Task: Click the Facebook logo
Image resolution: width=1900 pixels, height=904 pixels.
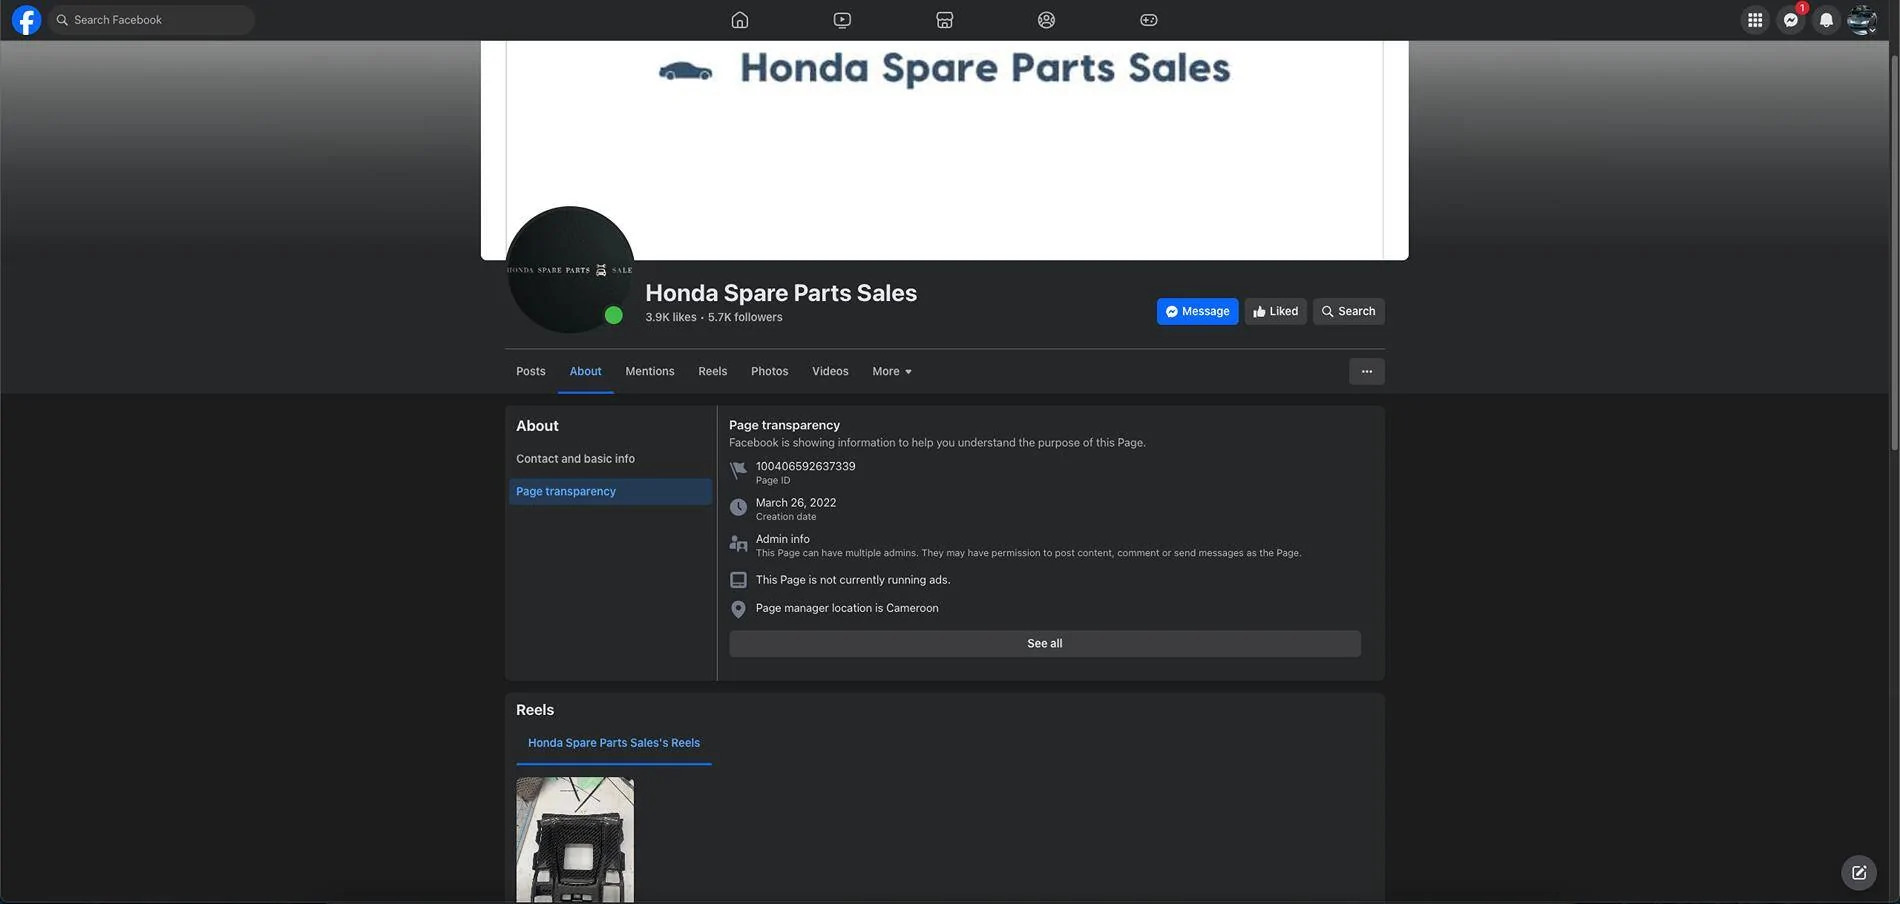Action: [x=25, y=18]
